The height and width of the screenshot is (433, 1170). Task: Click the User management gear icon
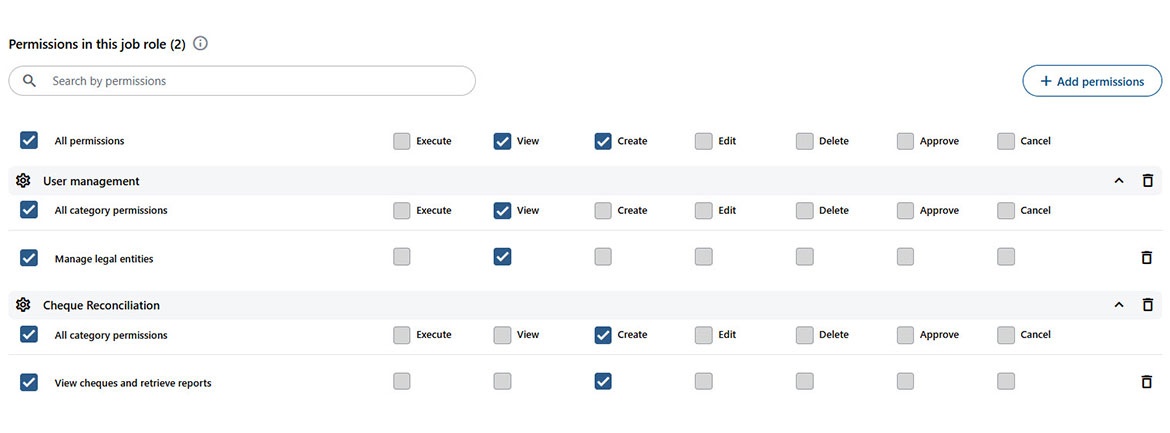pyautogui.click(x=23, y=181)
